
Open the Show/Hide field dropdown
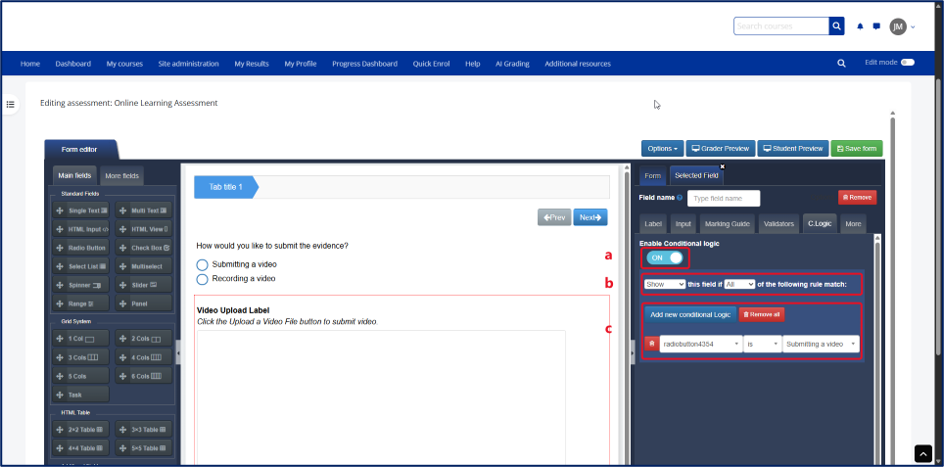tap(664, 284)
